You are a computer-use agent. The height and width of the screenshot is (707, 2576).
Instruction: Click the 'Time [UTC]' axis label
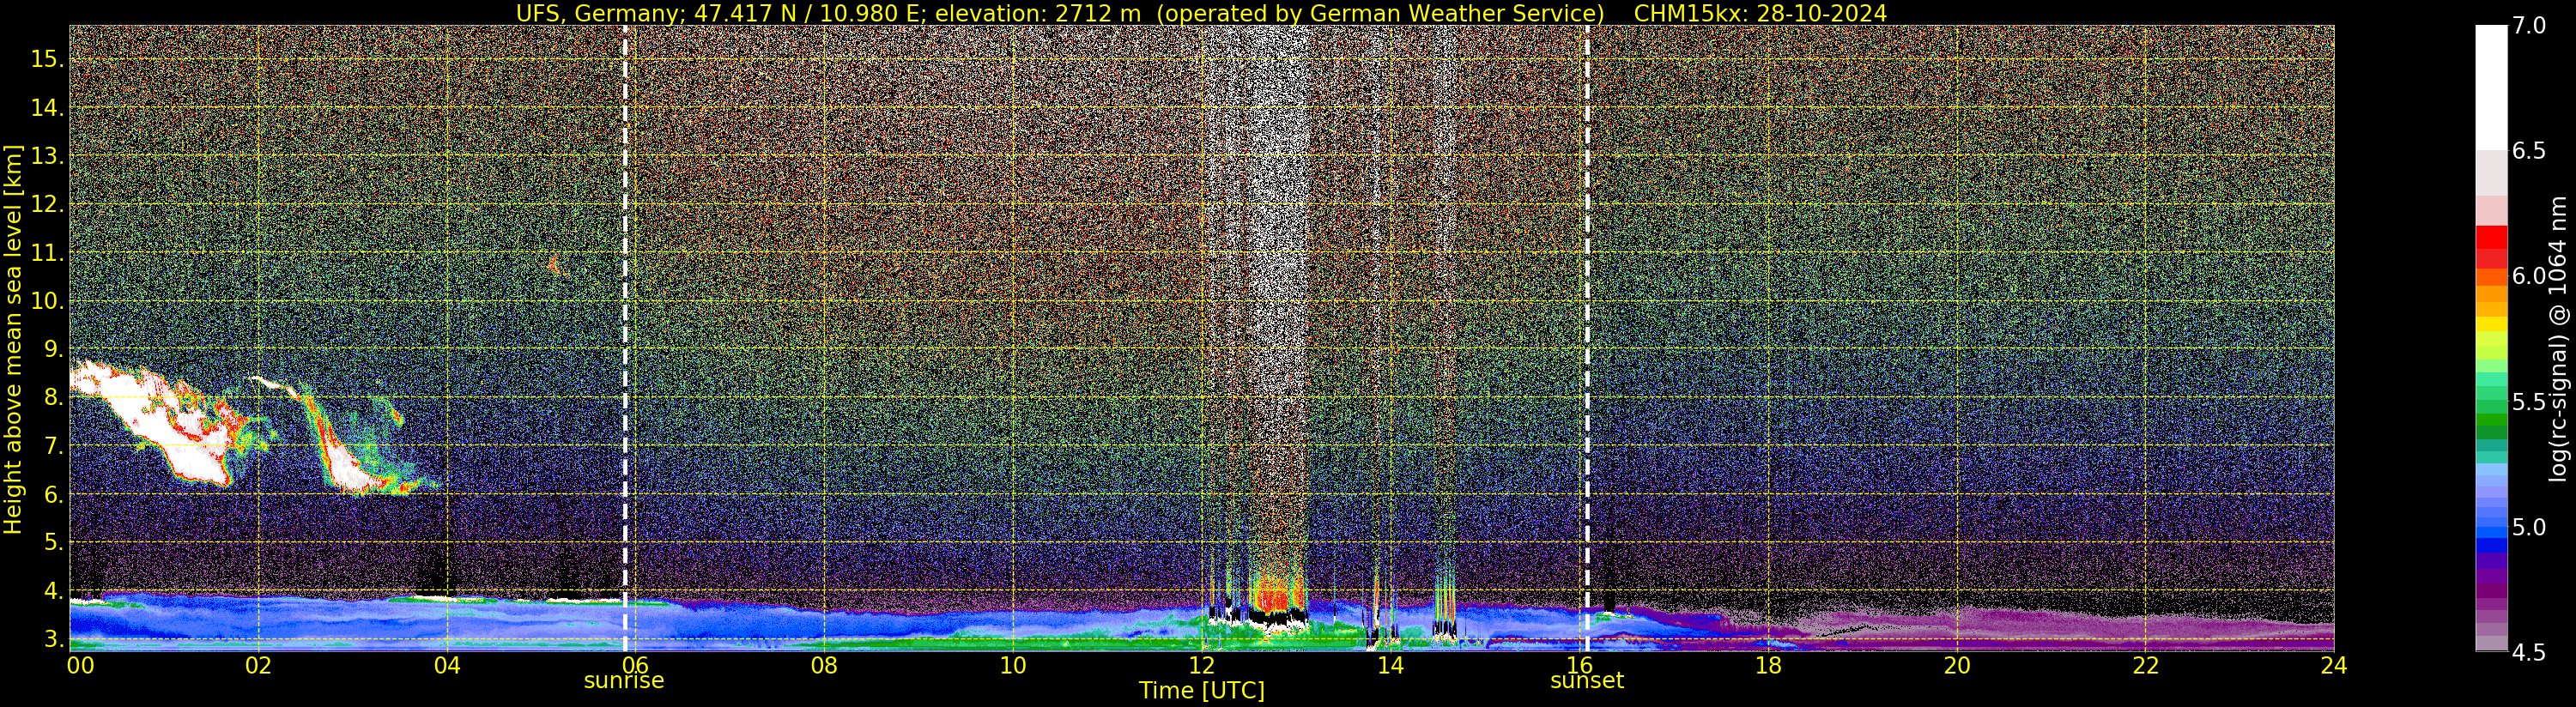point(1202,691)
